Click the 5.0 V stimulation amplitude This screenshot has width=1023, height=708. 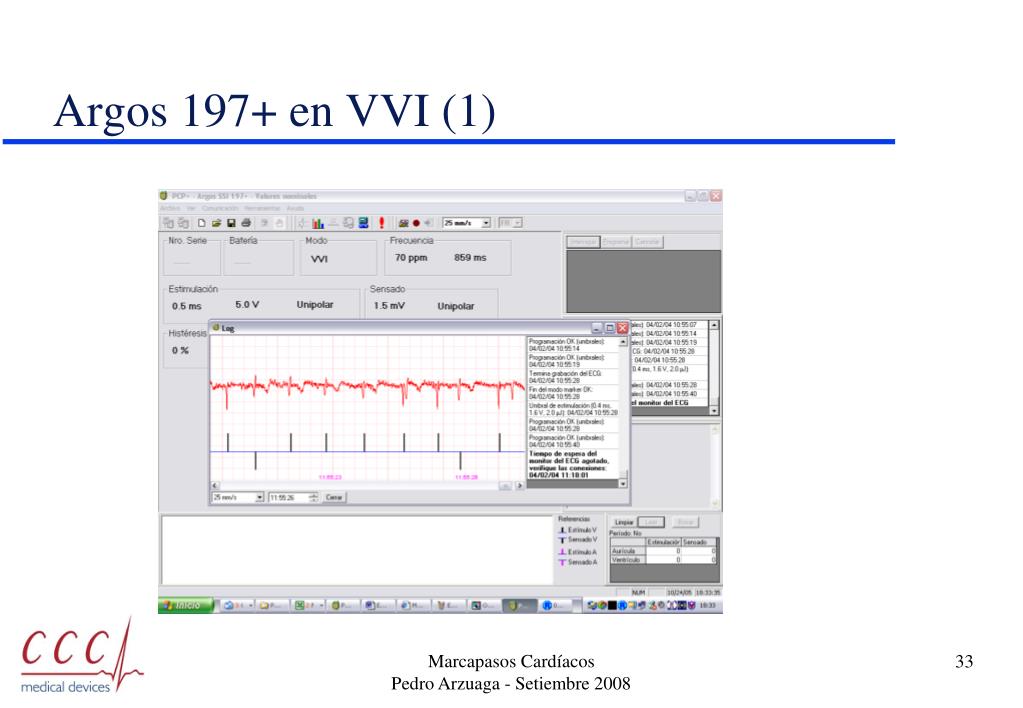[x=247, y=305]
